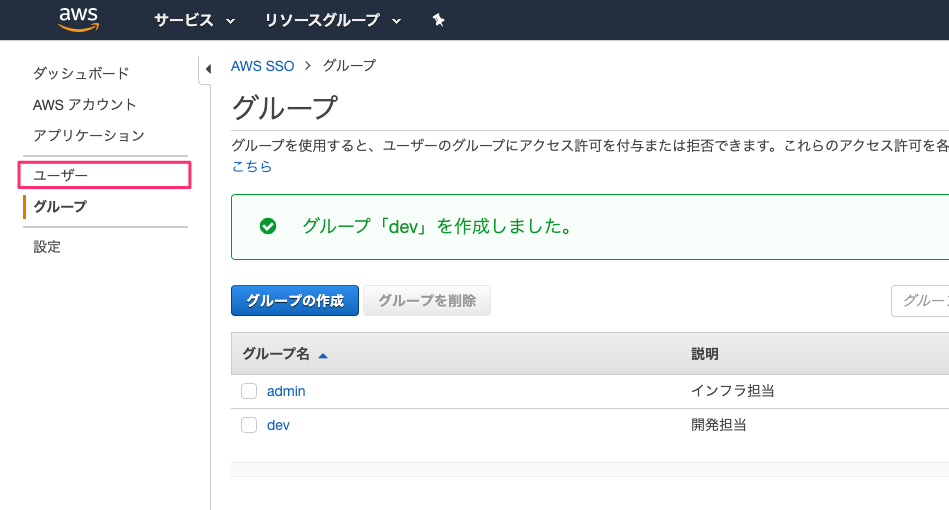
Task: Click the dev created success message
Action: (436, 226)
